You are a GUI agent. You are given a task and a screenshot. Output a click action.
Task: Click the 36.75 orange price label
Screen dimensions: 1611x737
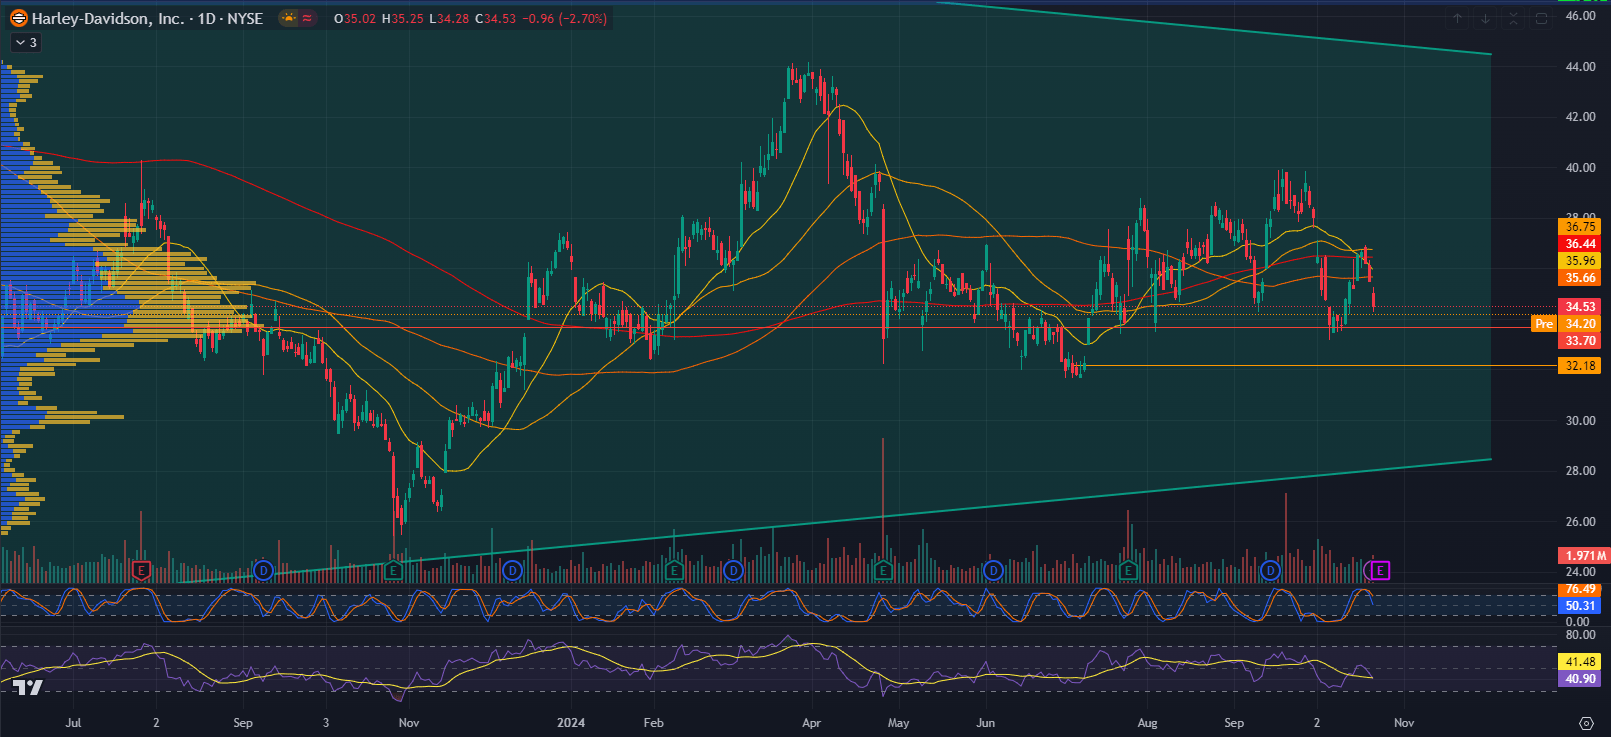[1580, 227]
